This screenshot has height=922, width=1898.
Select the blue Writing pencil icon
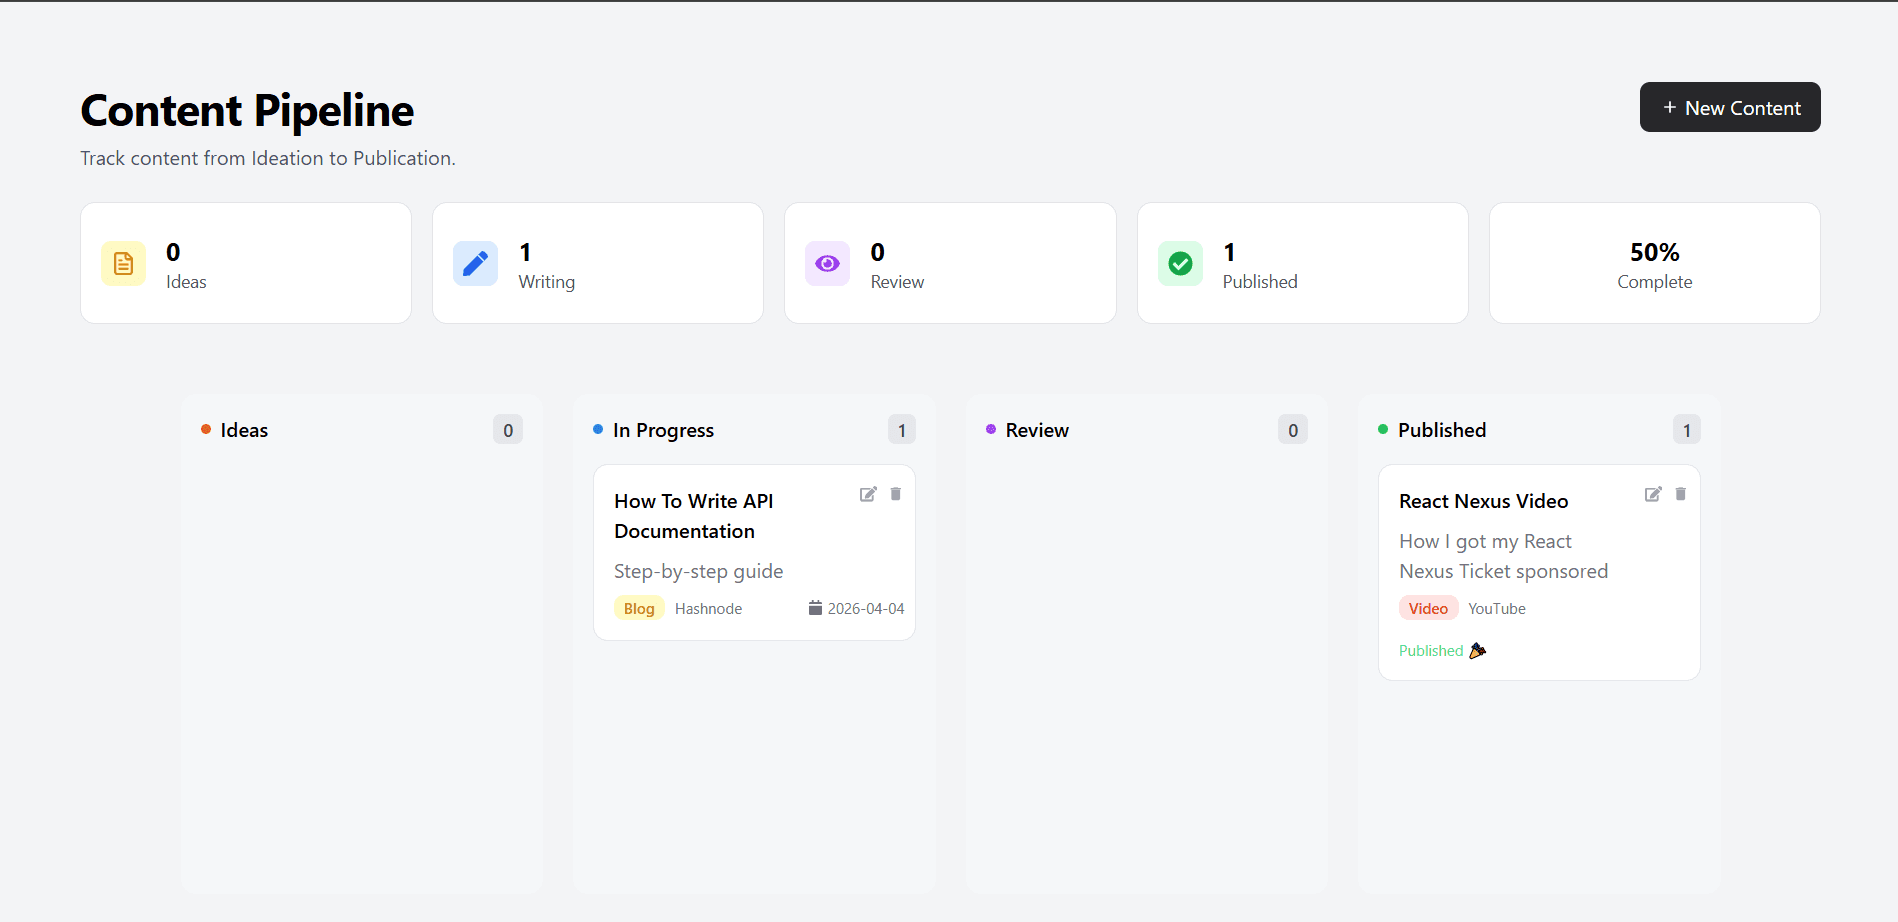coord(475,263)
